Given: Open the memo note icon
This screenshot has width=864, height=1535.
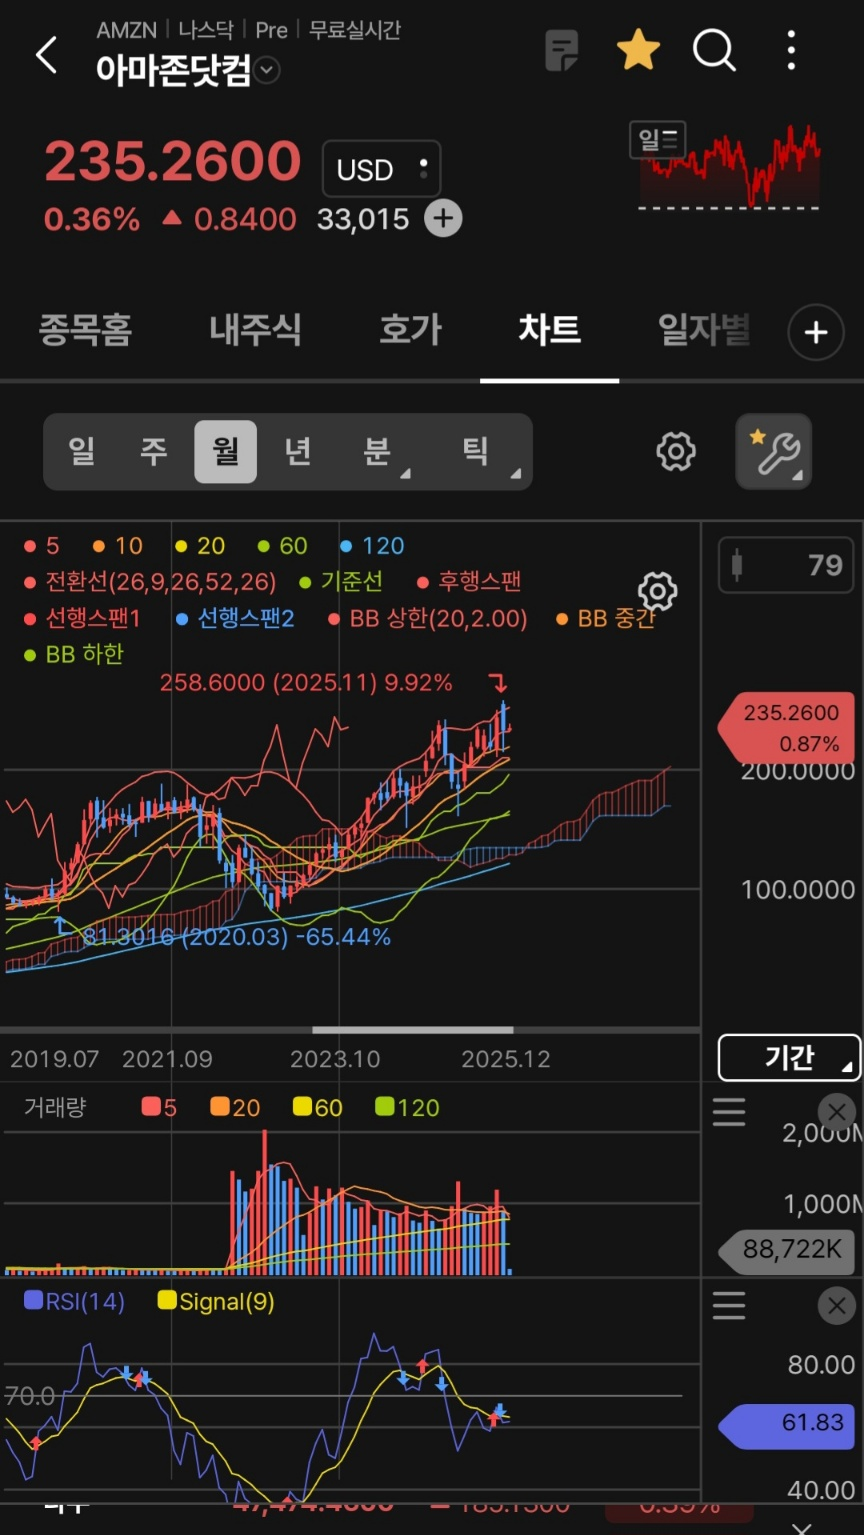Looking at the screenshot, I should (x=562, y=50).
